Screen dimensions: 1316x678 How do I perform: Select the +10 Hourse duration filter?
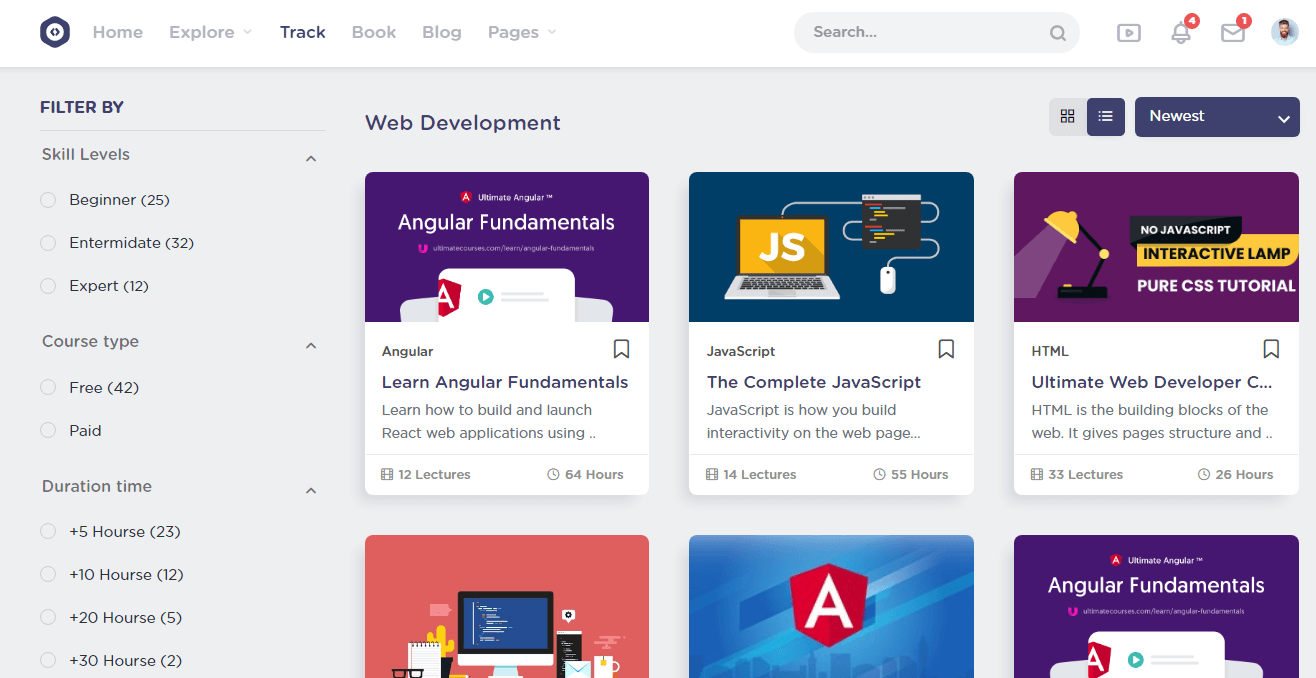pyautogui.click(x=48, y=574)
